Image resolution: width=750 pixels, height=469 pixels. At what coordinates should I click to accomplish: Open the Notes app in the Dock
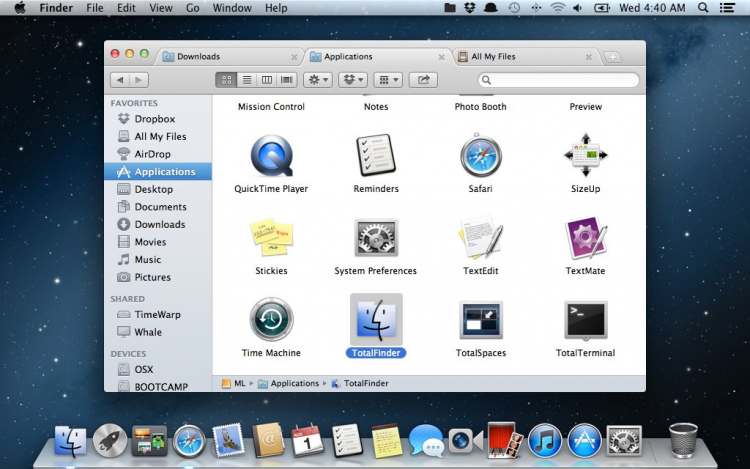[x=386, y=440]
